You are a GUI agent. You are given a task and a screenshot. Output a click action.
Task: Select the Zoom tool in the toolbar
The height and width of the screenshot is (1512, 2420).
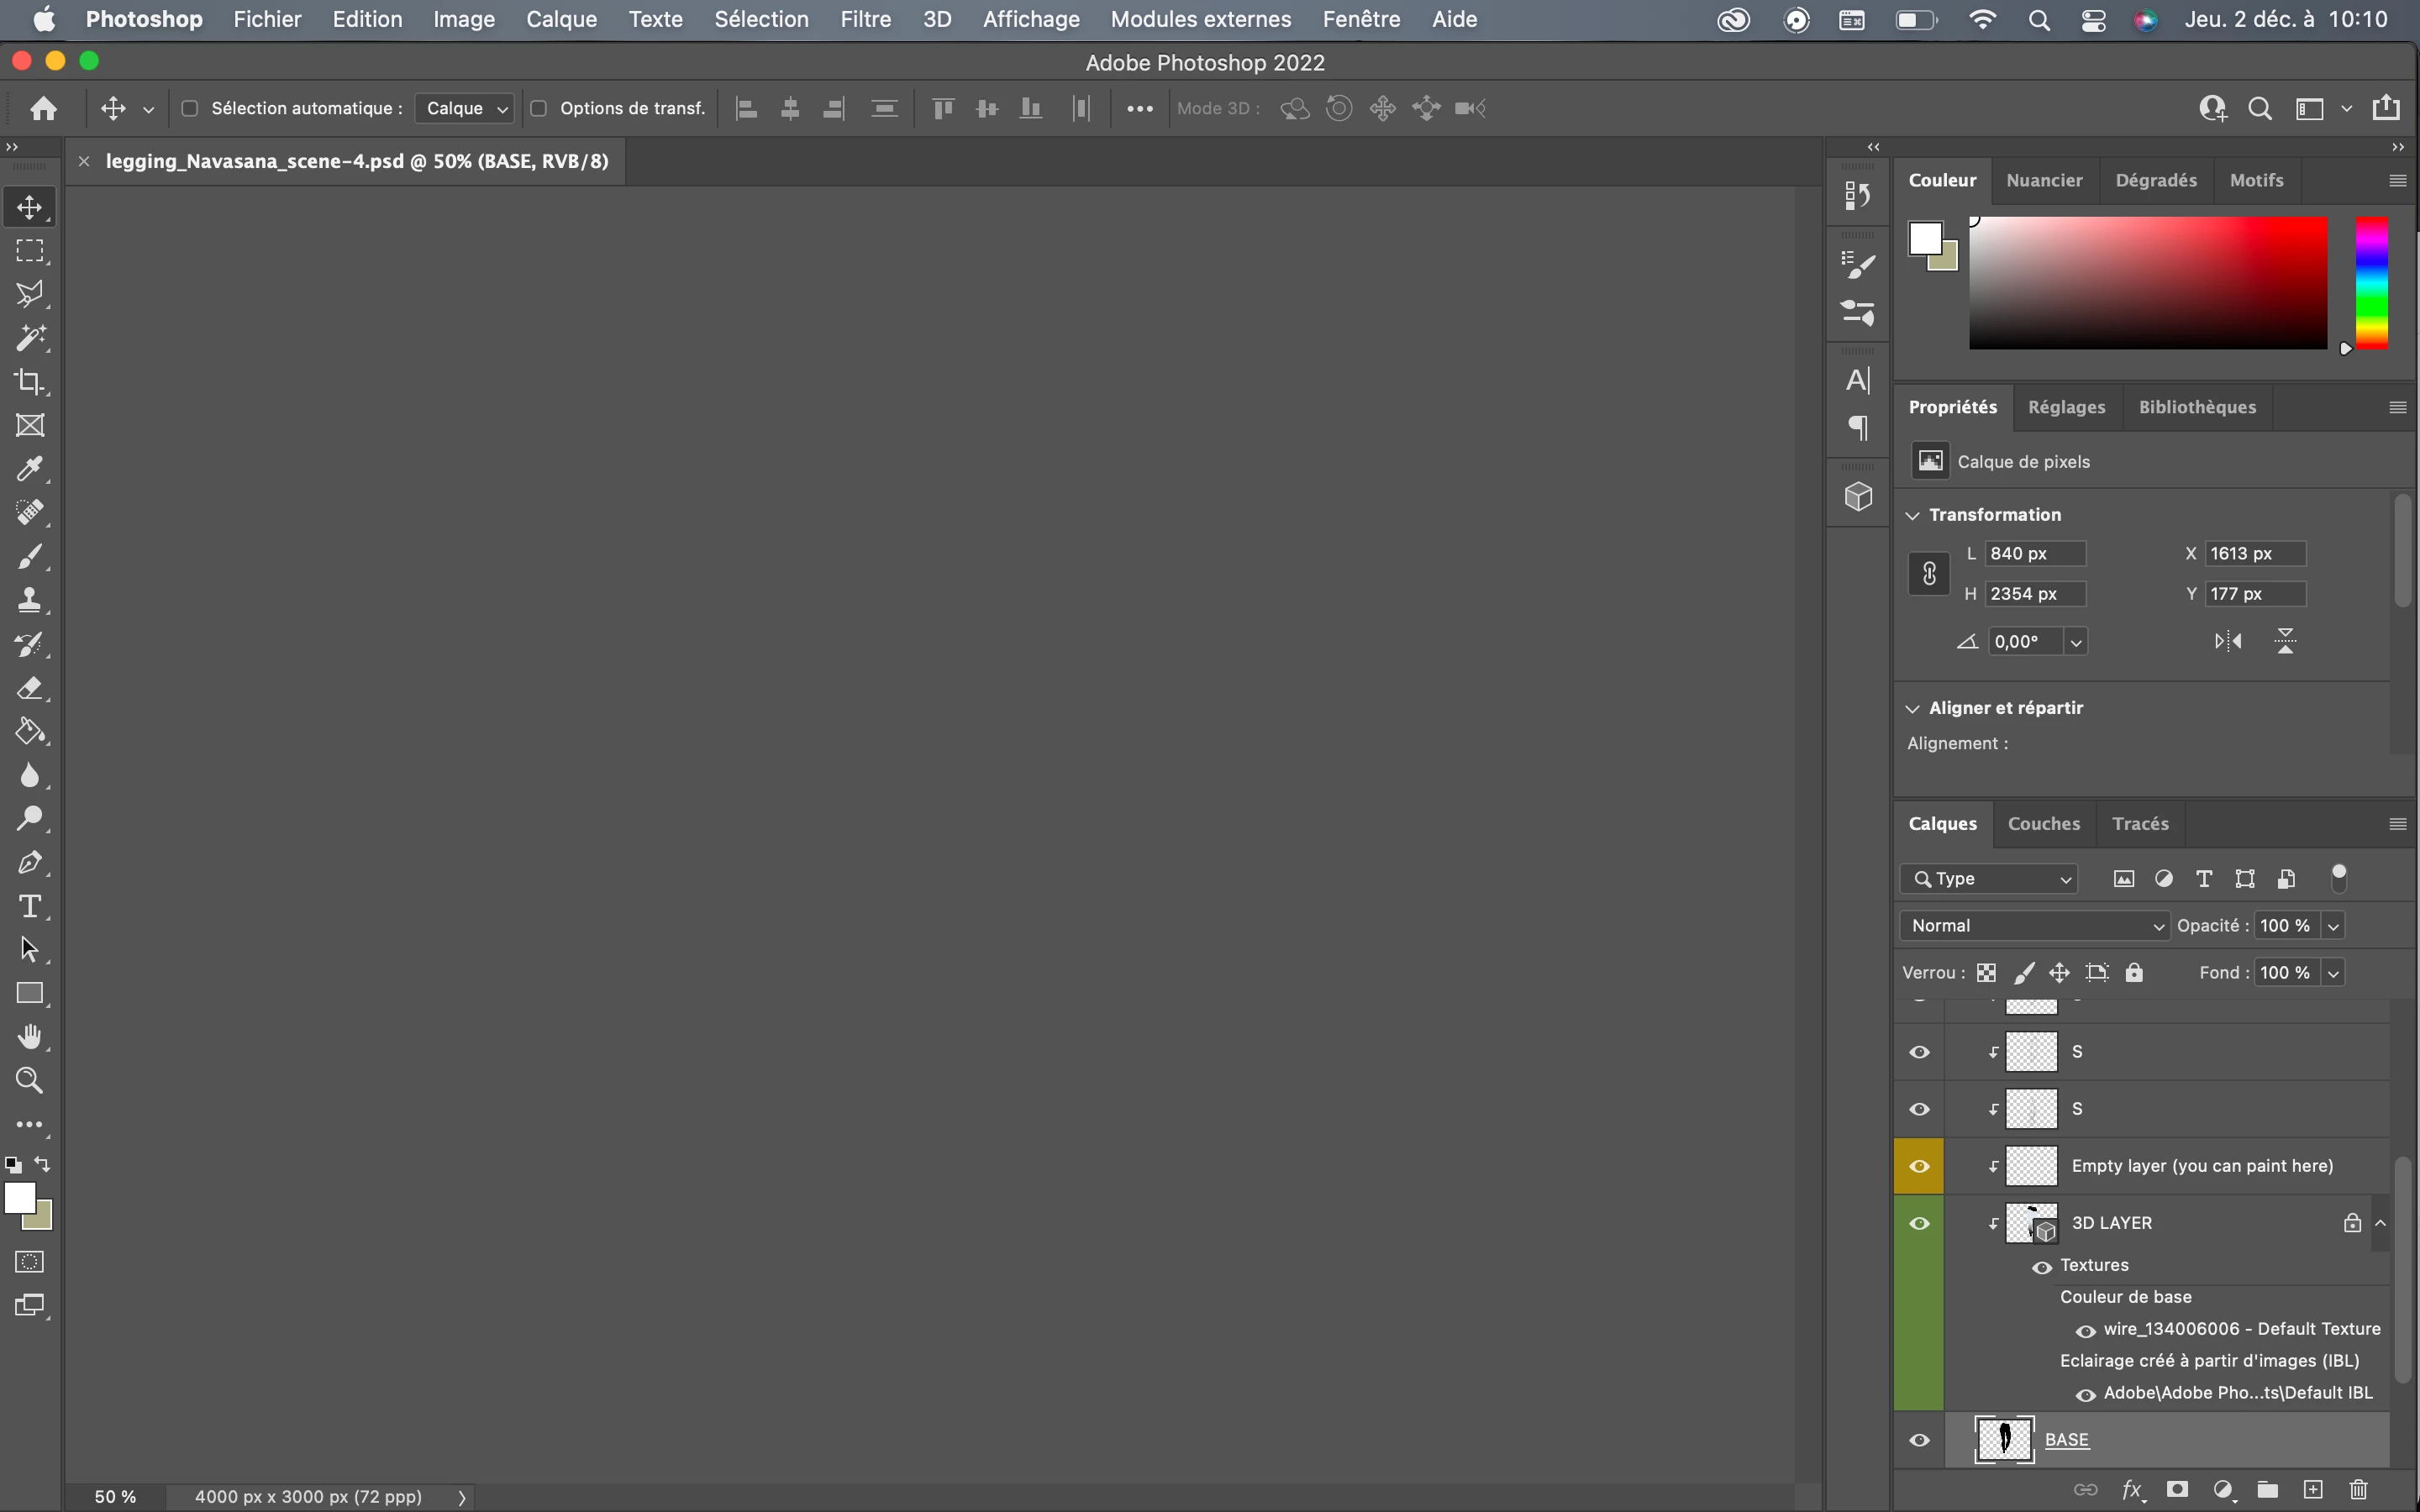pyautogui.click(x=30, y=1081)
